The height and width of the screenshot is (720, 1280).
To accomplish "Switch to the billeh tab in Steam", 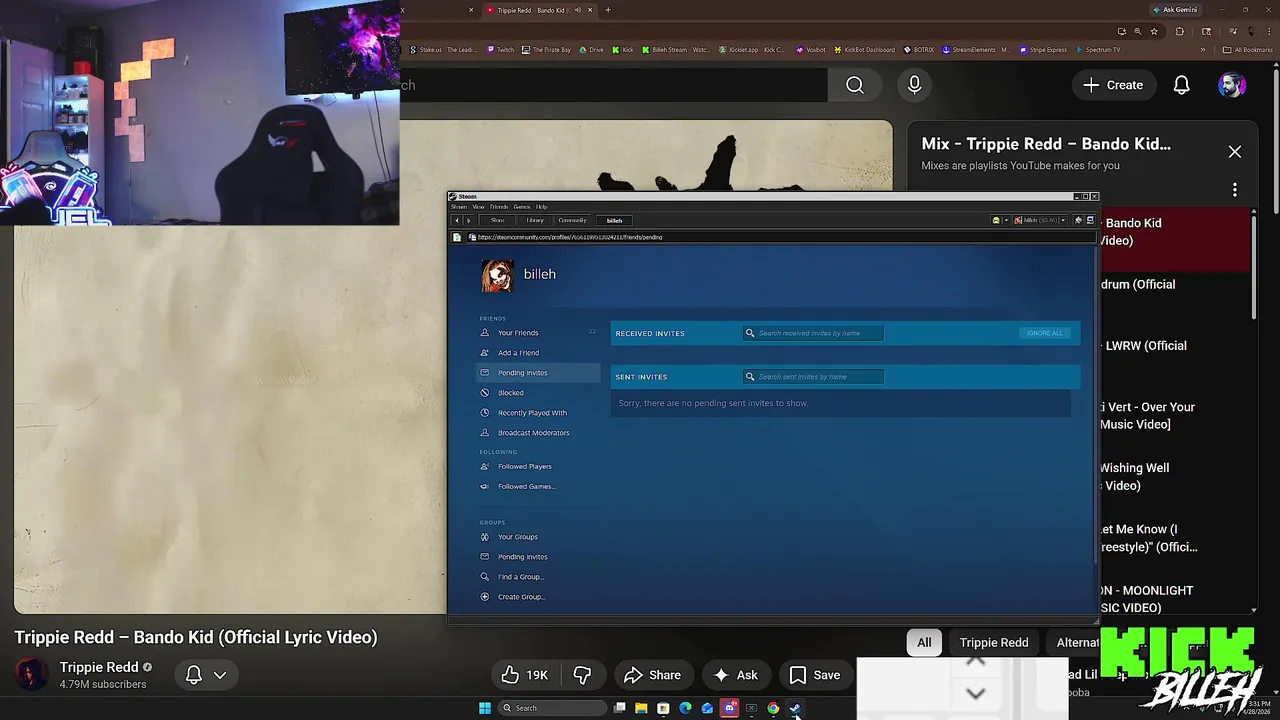I will [614, 221].
